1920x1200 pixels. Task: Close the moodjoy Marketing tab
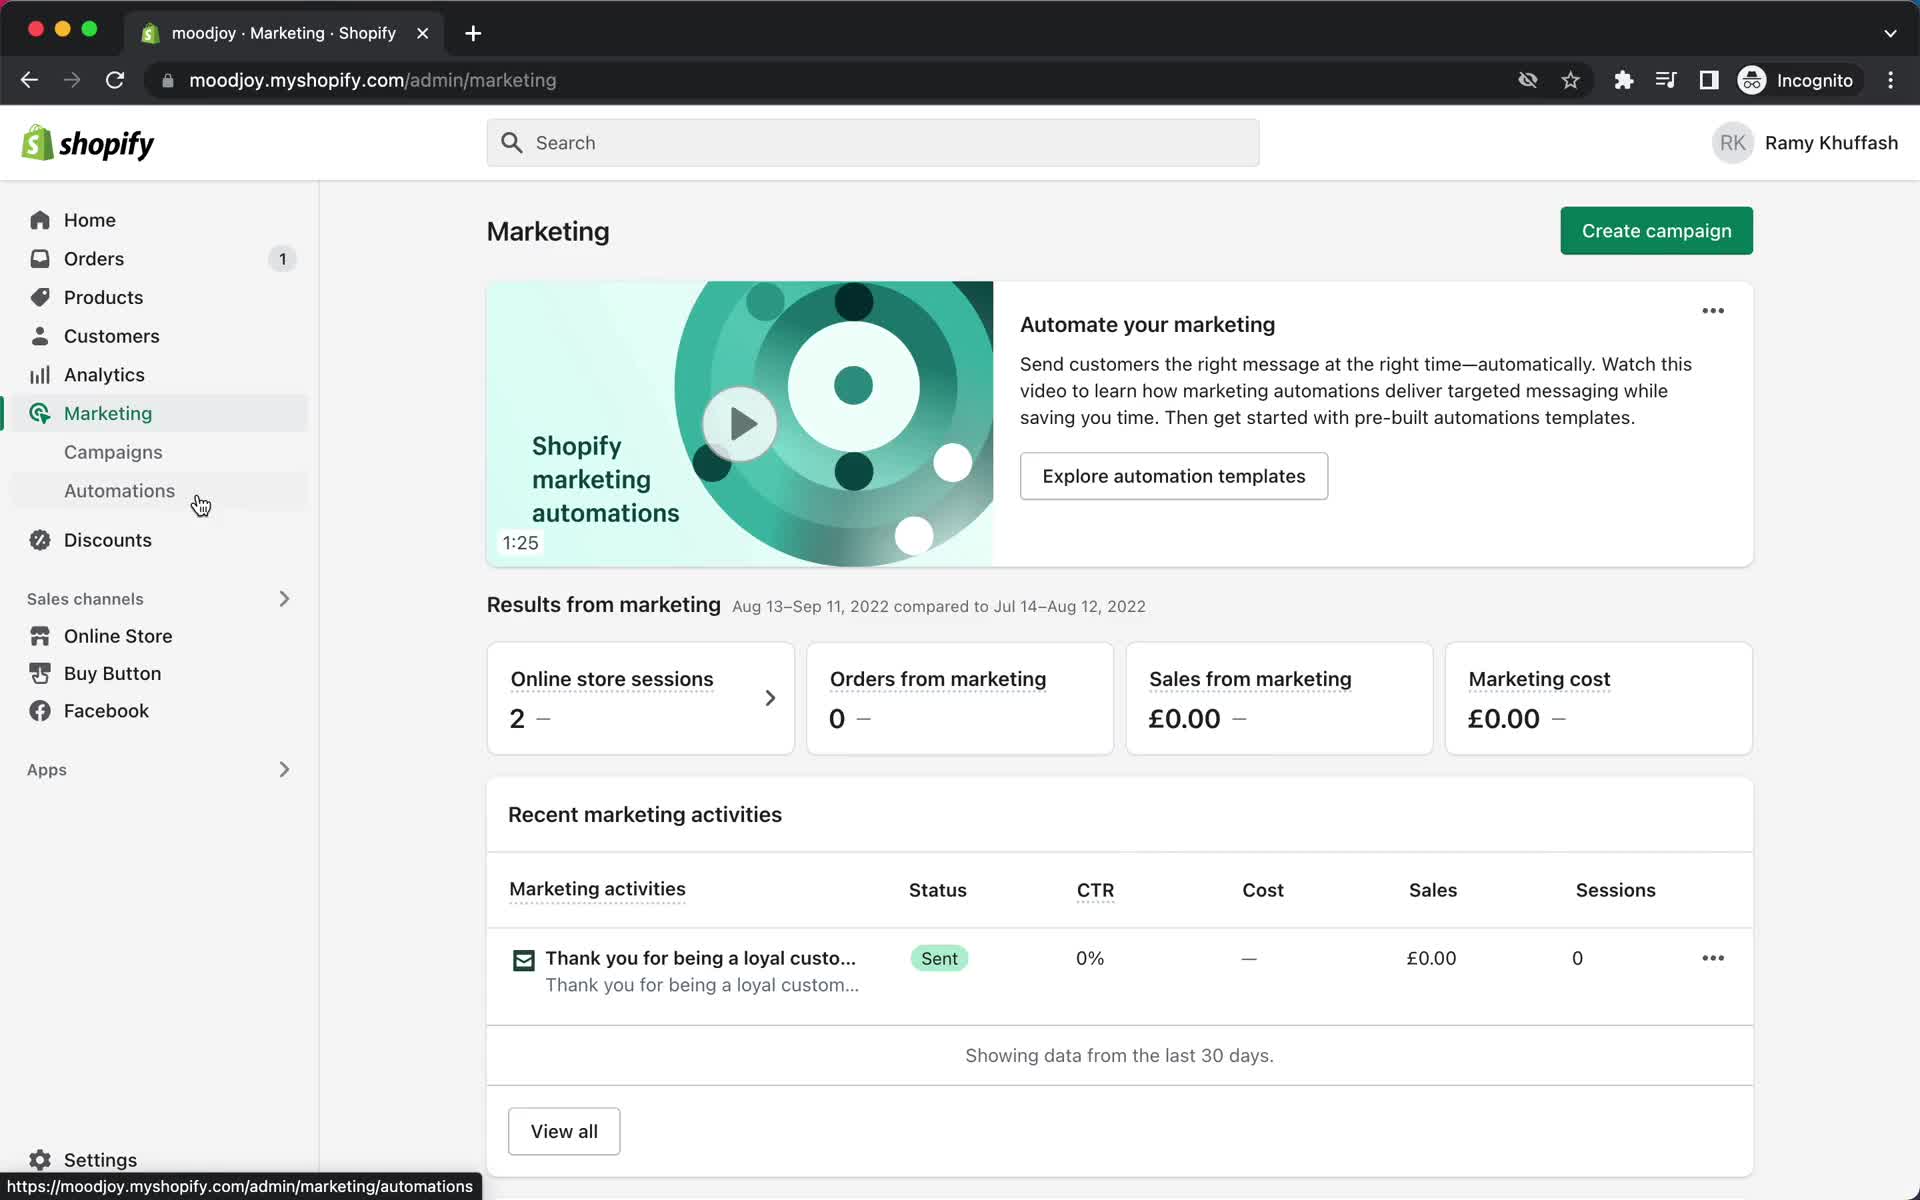click(423, 33)
